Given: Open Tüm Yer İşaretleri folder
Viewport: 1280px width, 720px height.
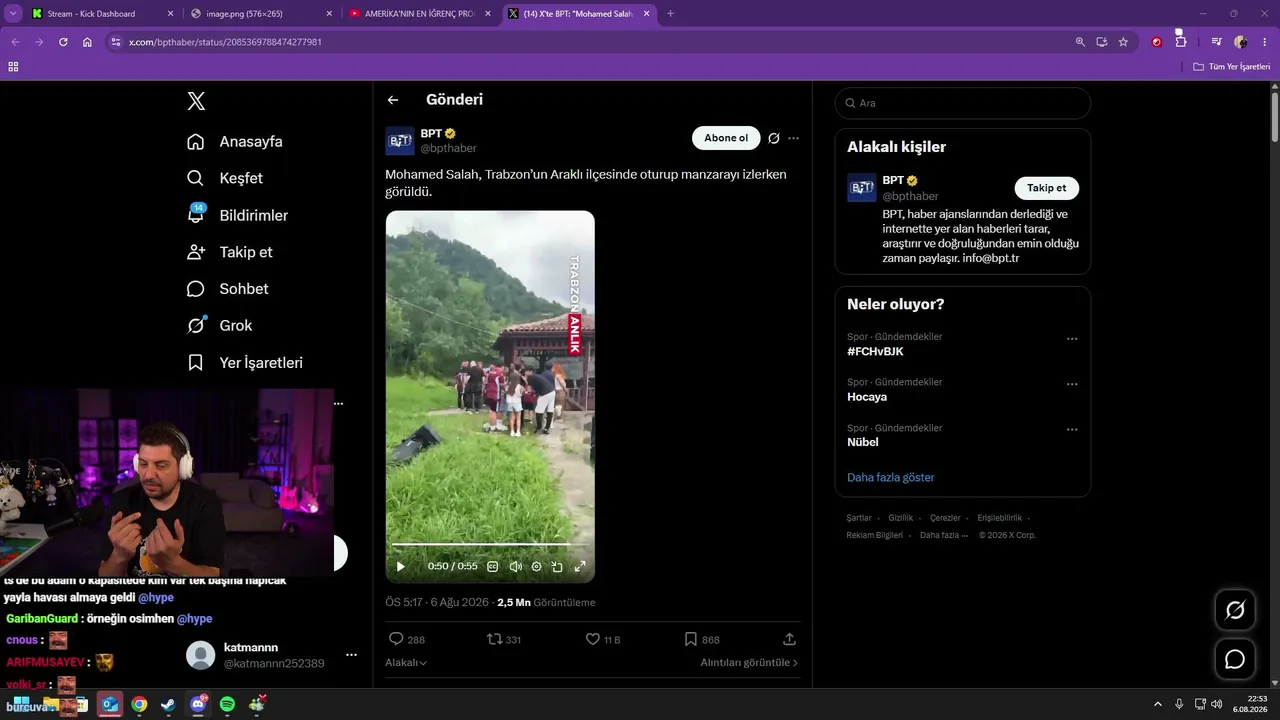Looking at the screenshot, I should (1232, 66).
